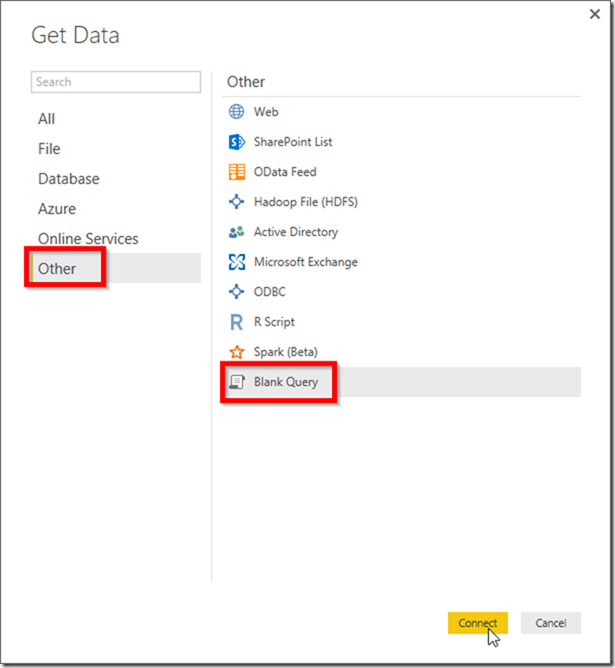Click the Active Directory people icon

click(236, 232)
